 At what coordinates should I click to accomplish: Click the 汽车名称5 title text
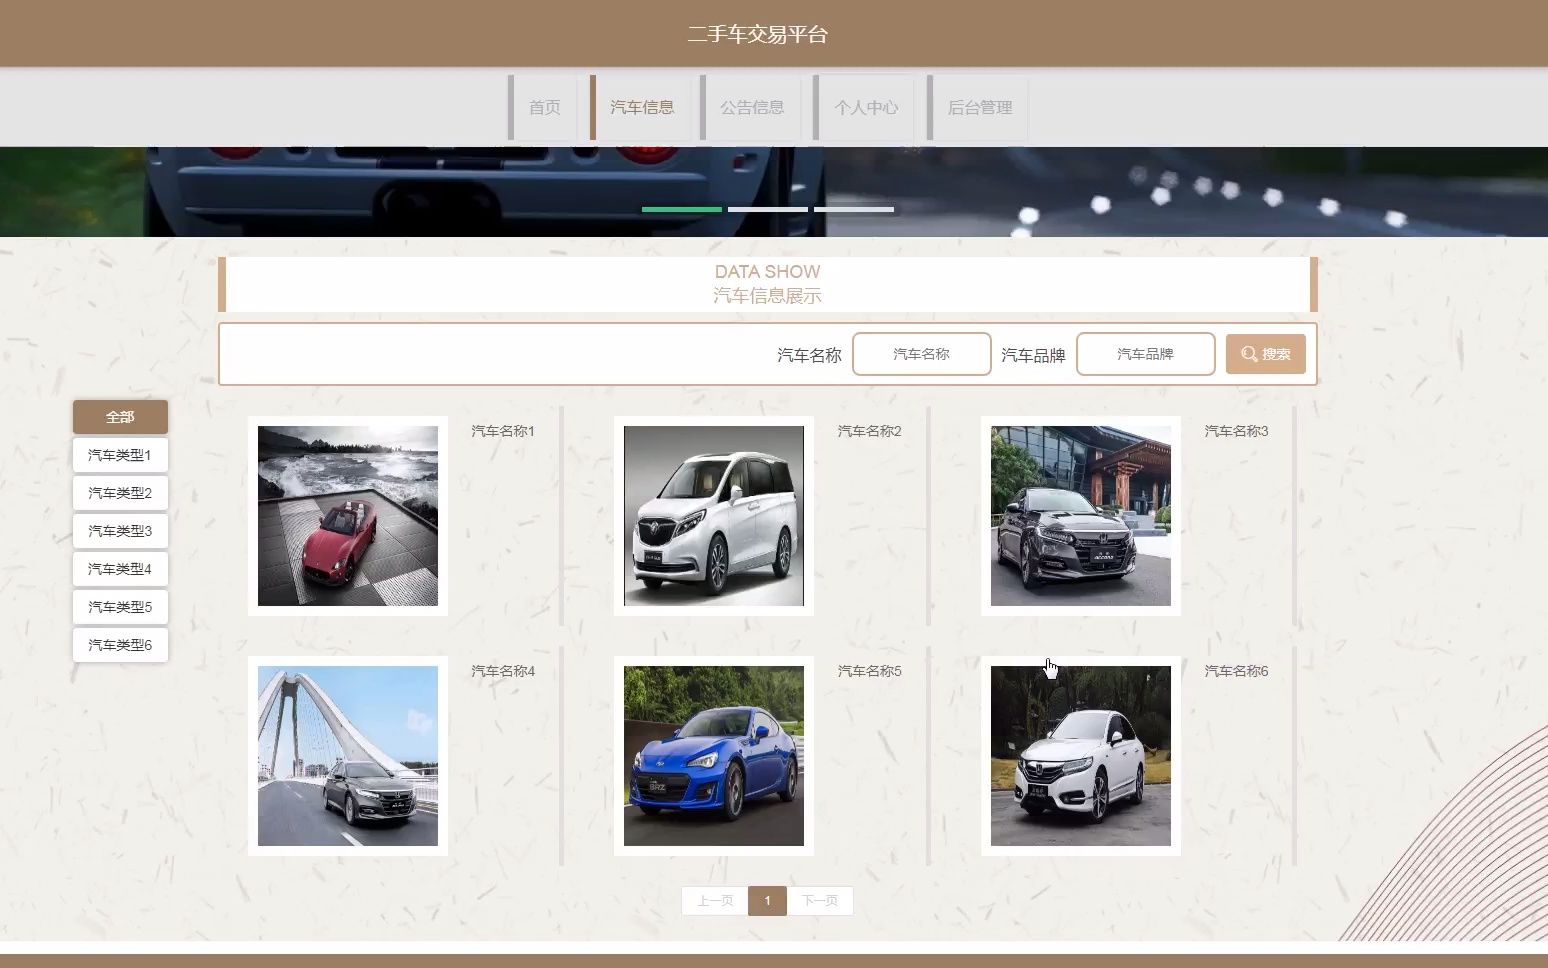point(870,671)
